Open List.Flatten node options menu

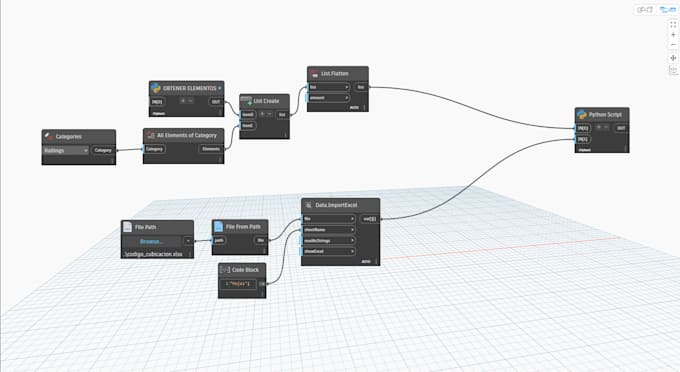(x=364, y=107)
